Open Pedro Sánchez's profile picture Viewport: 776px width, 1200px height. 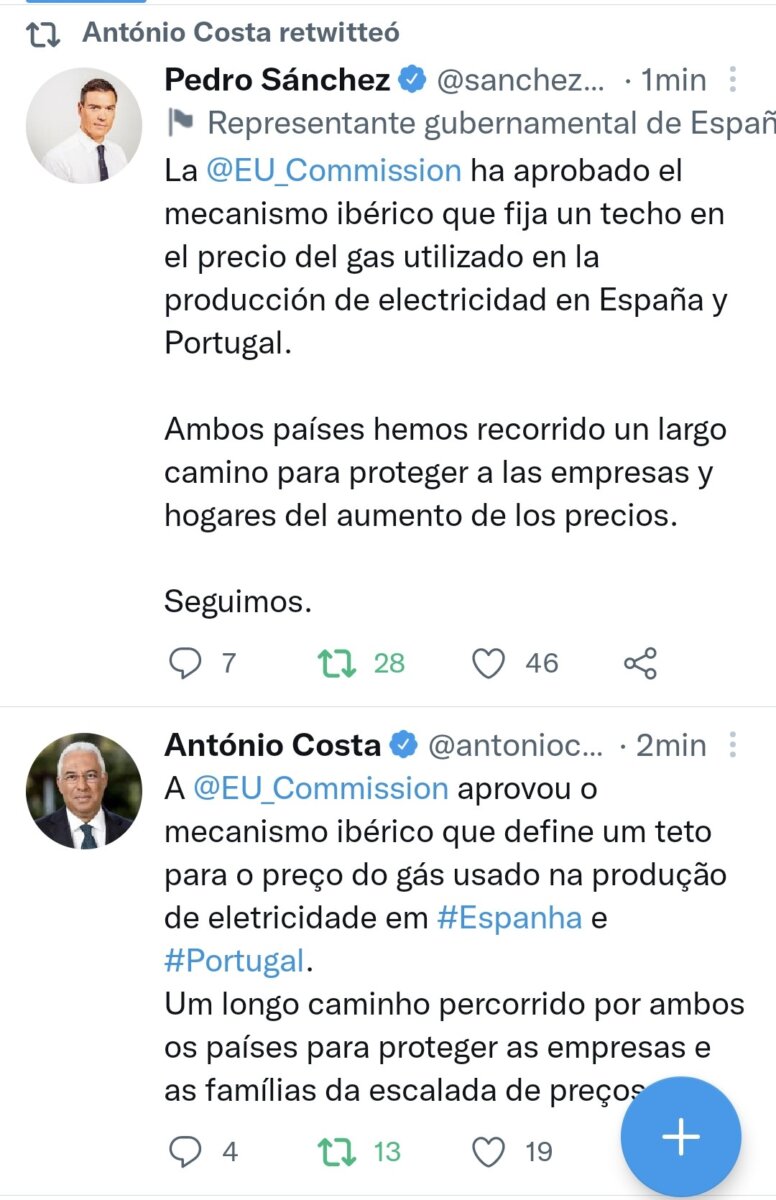click(x=83, y=126)
